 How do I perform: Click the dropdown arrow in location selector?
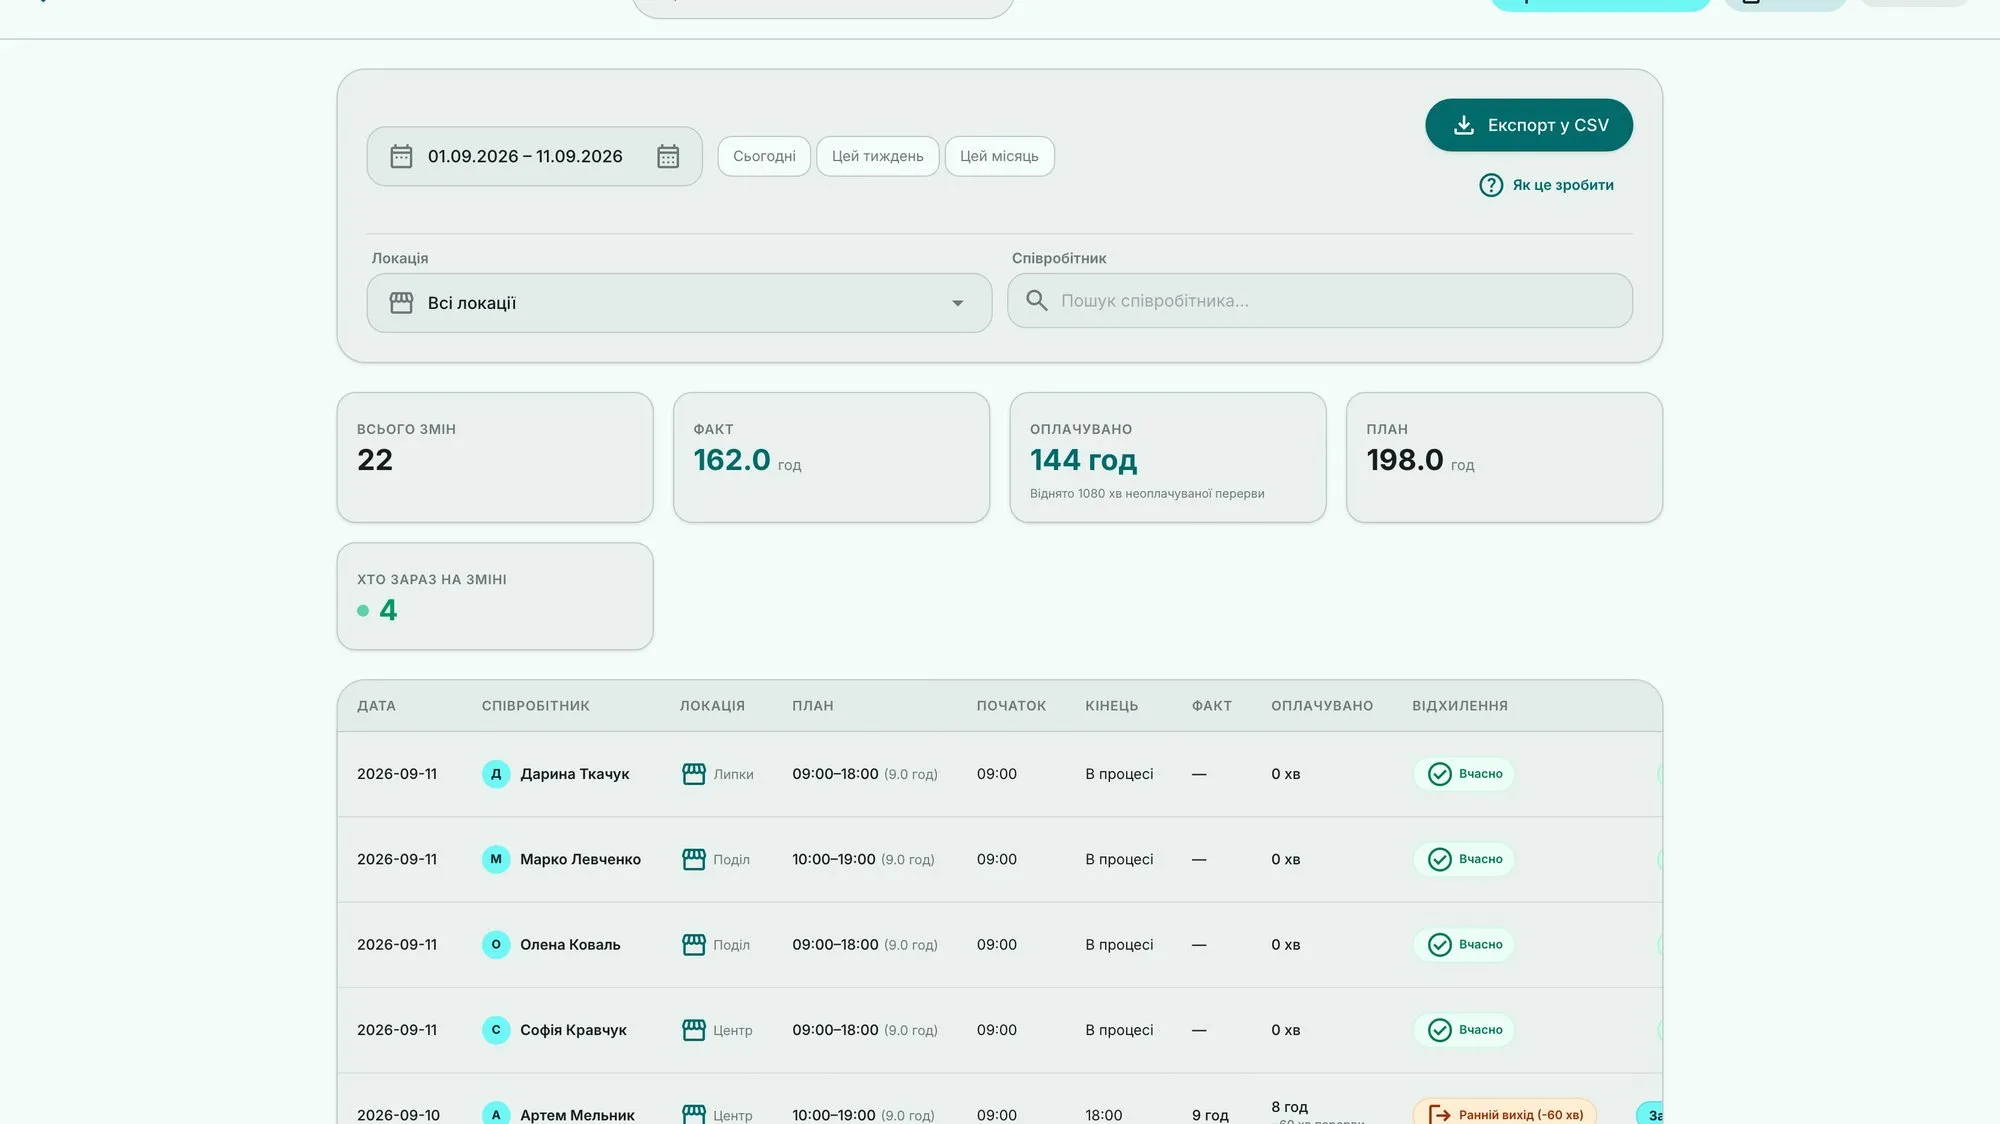coord(957,303)
